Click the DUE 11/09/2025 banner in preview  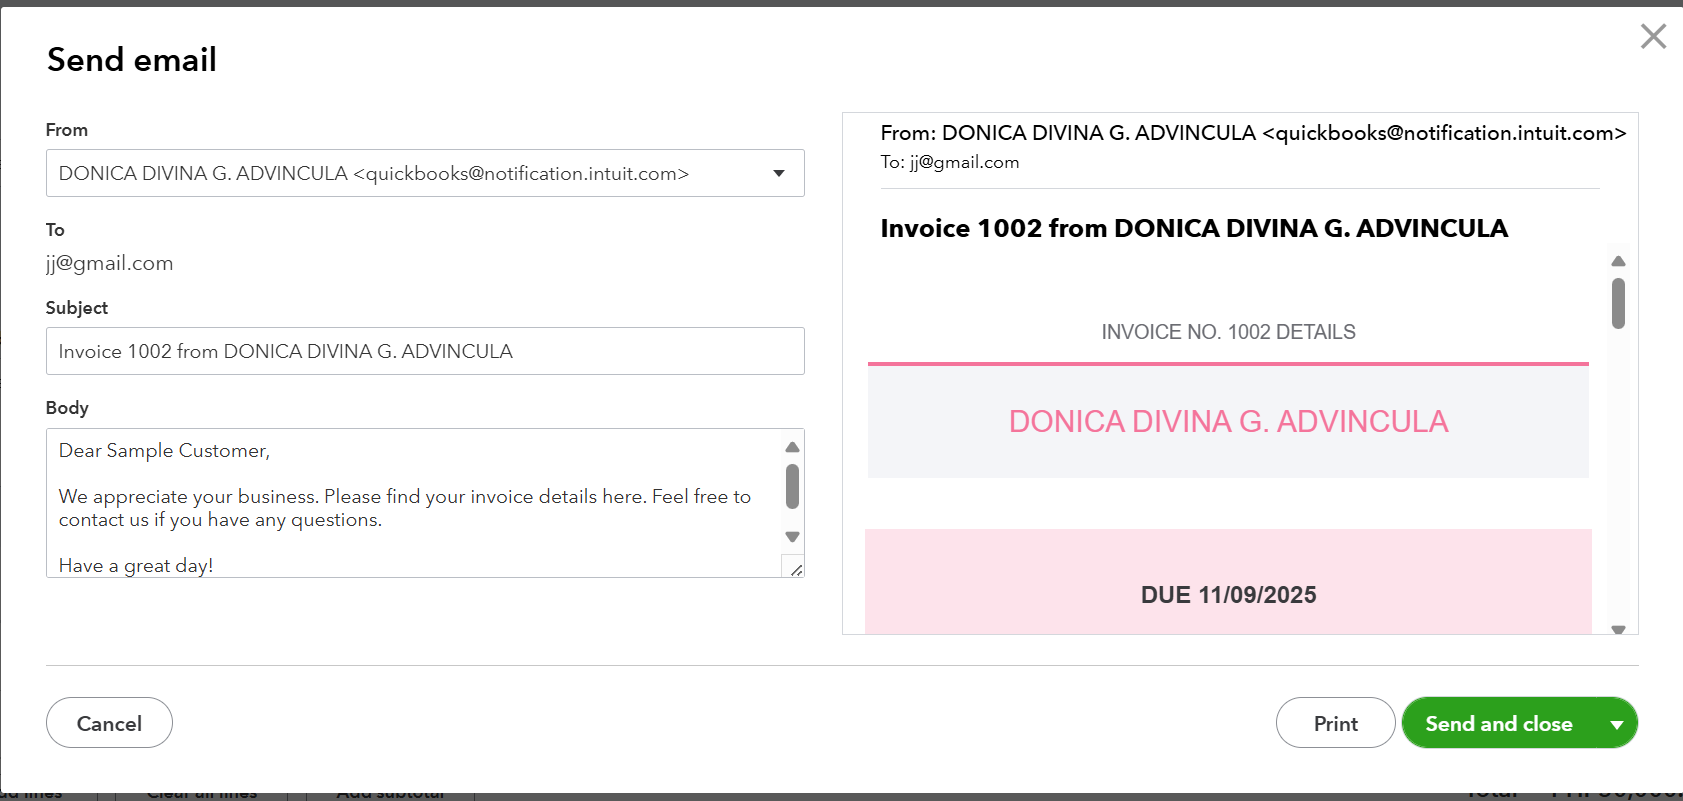pos(1228,595)
